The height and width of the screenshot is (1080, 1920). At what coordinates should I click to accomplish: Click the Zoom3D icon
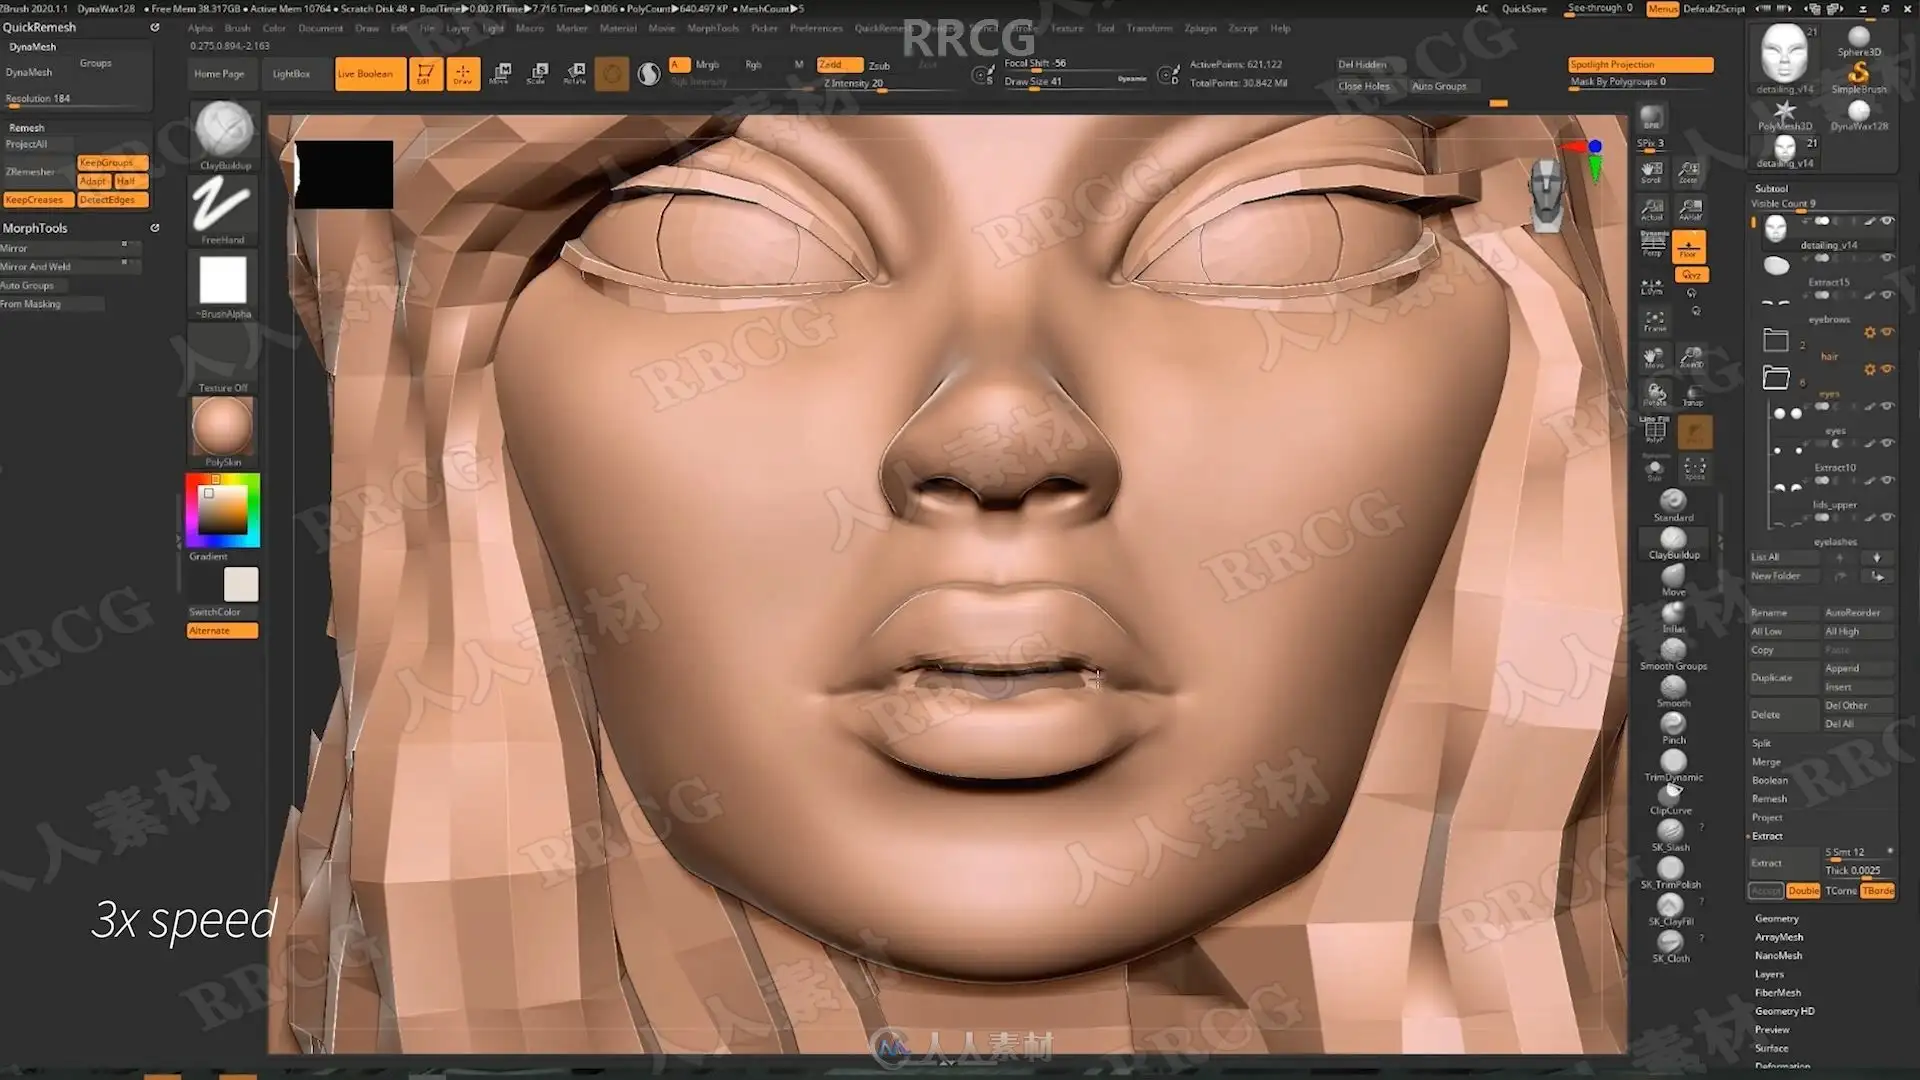(1691, 357)
